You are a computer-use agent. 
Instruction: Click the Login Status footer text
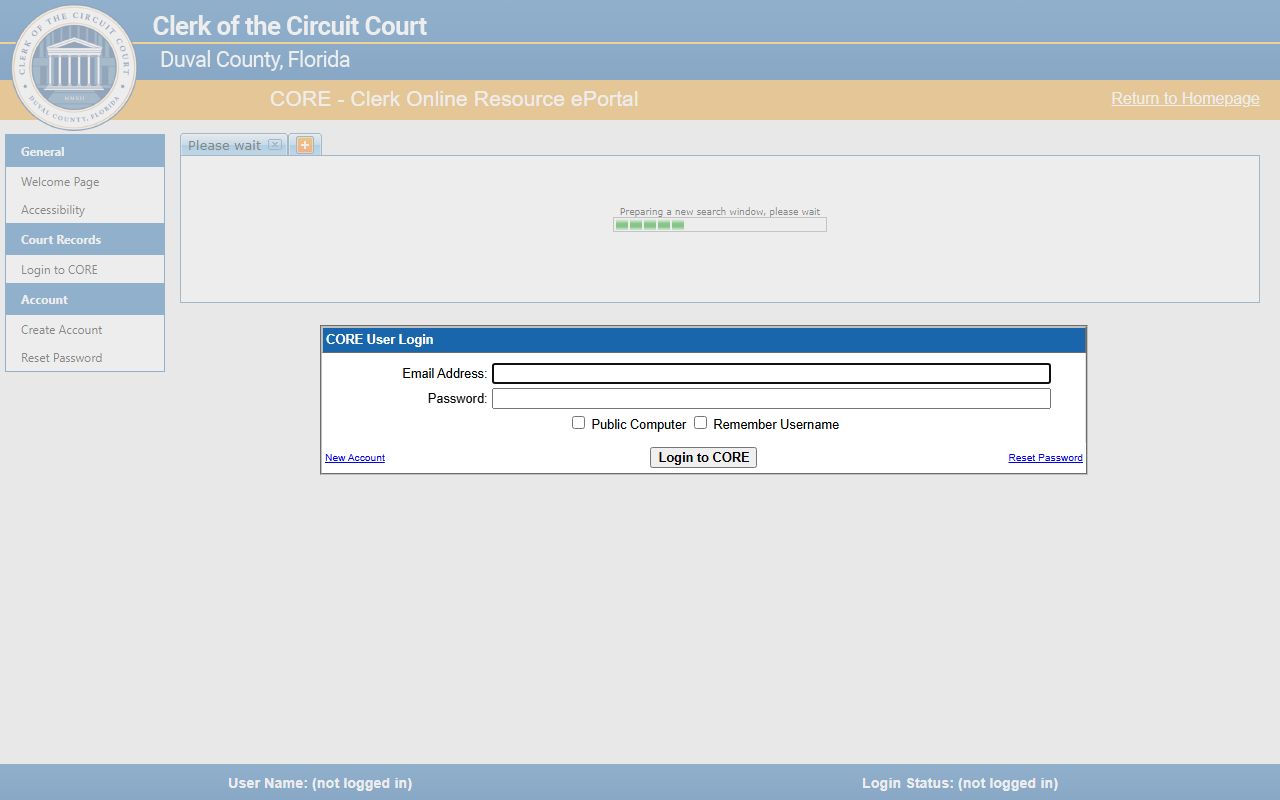tap(960, 783)
